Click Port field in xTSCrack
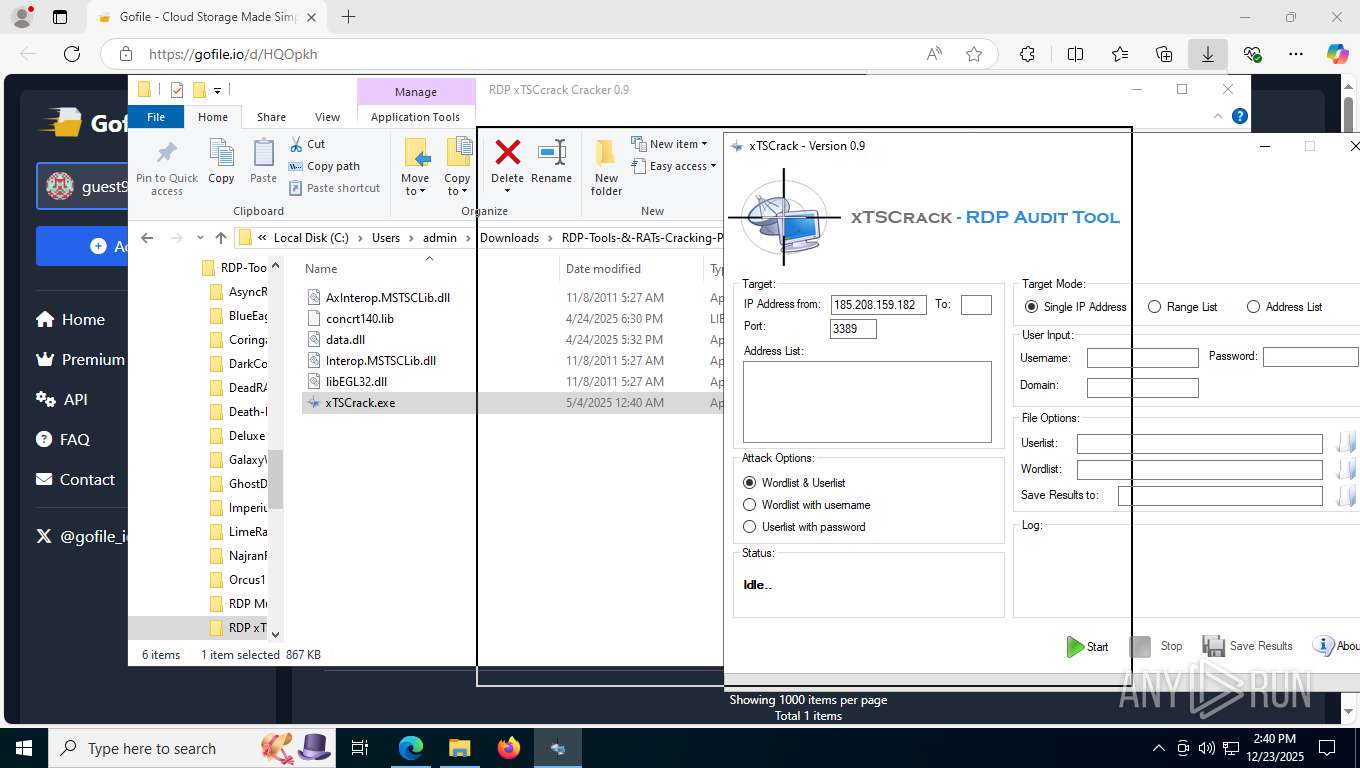The image size is (1360, 768). click(x=853, y=329)
